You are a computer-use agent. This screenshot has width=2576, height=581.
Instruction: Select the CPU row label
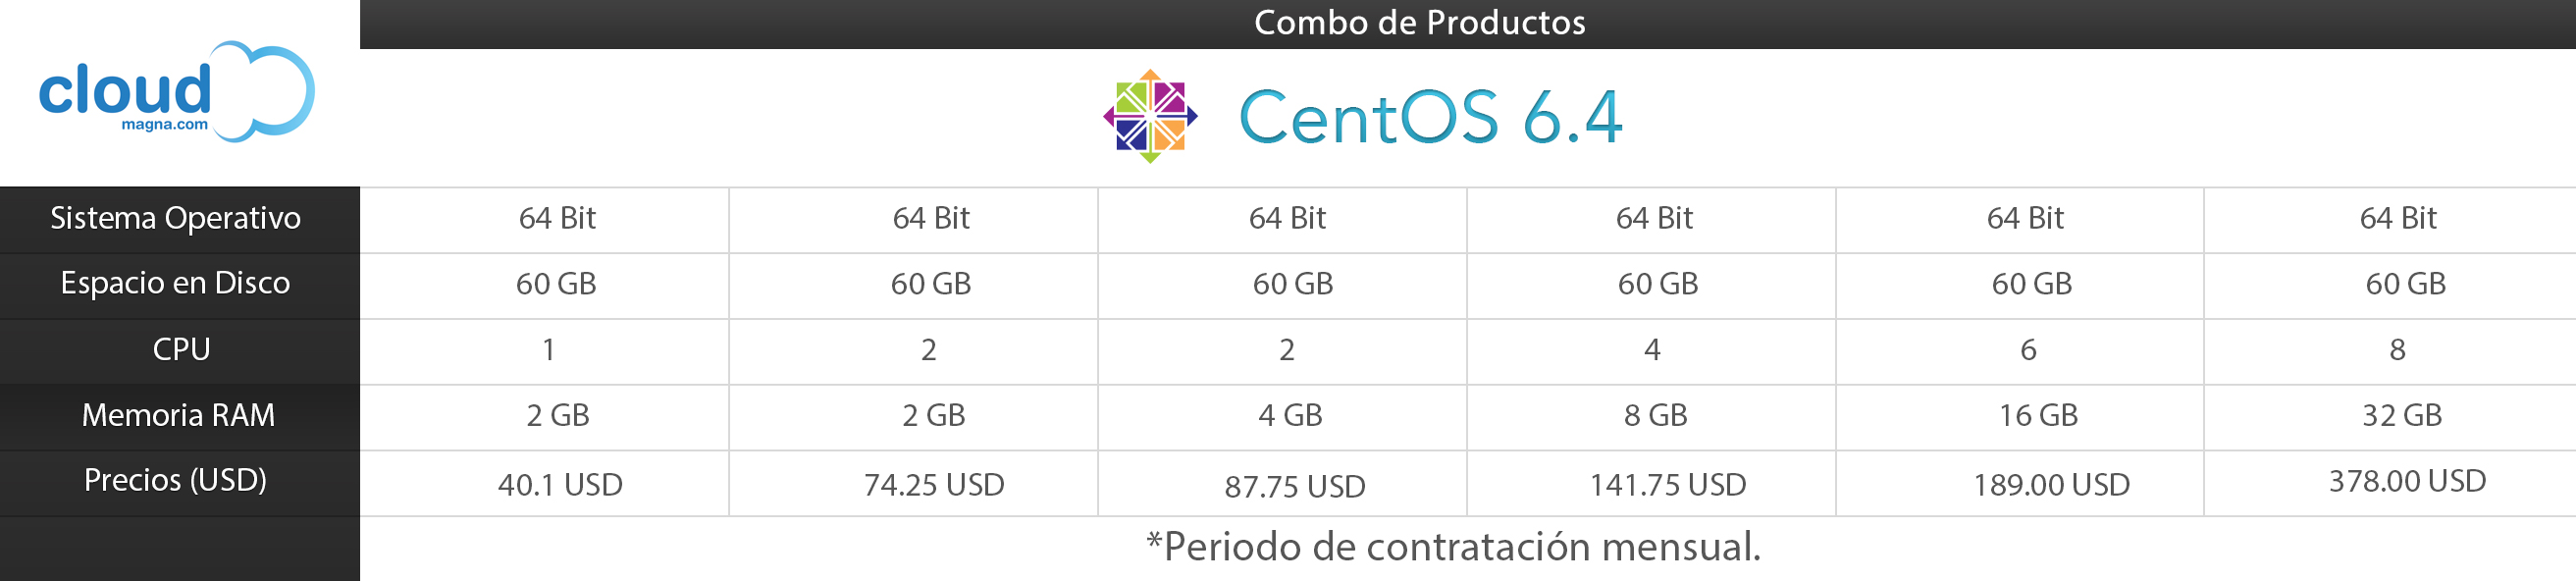(x=181, y=349)
